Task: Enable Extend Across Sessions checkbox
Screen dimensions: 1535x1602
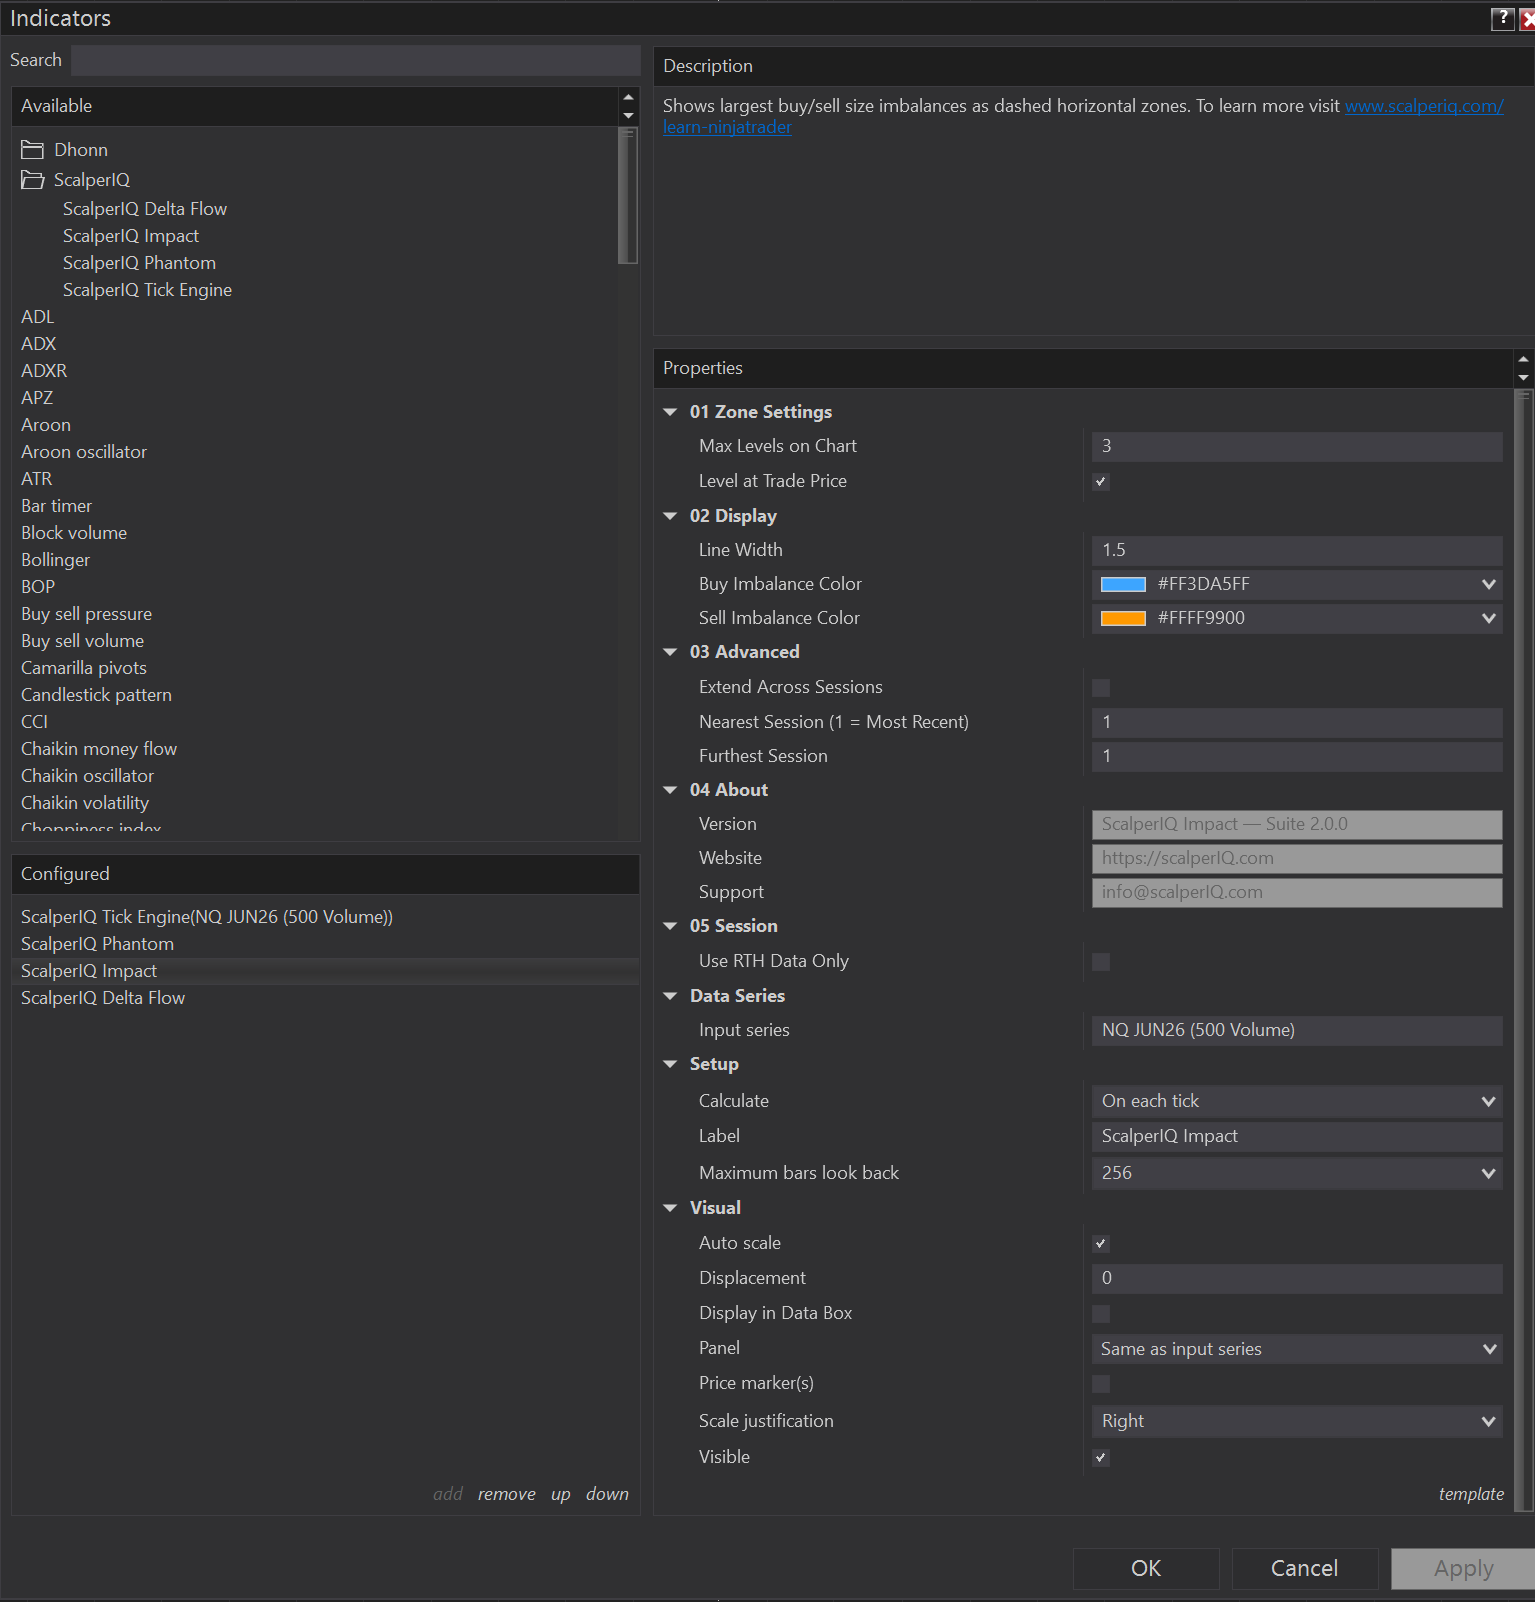Action: click(1101, 688)
